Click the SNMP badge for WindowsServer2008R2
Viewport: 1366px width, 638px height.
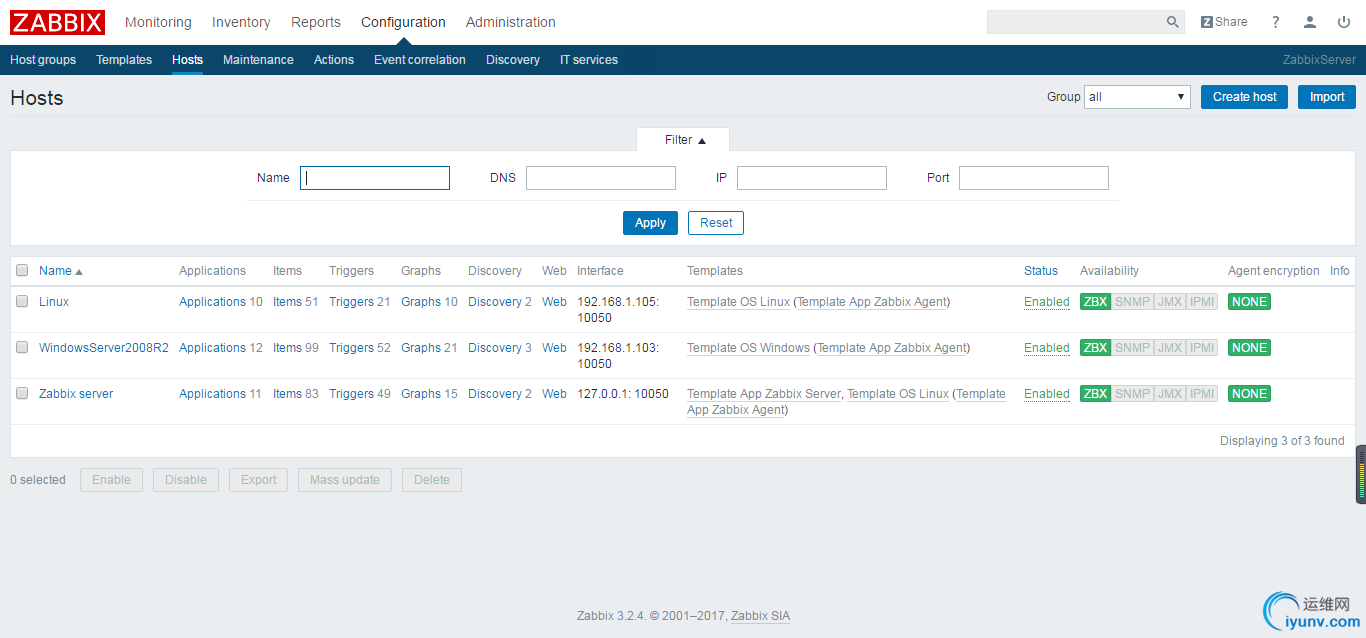point(1132,348)
